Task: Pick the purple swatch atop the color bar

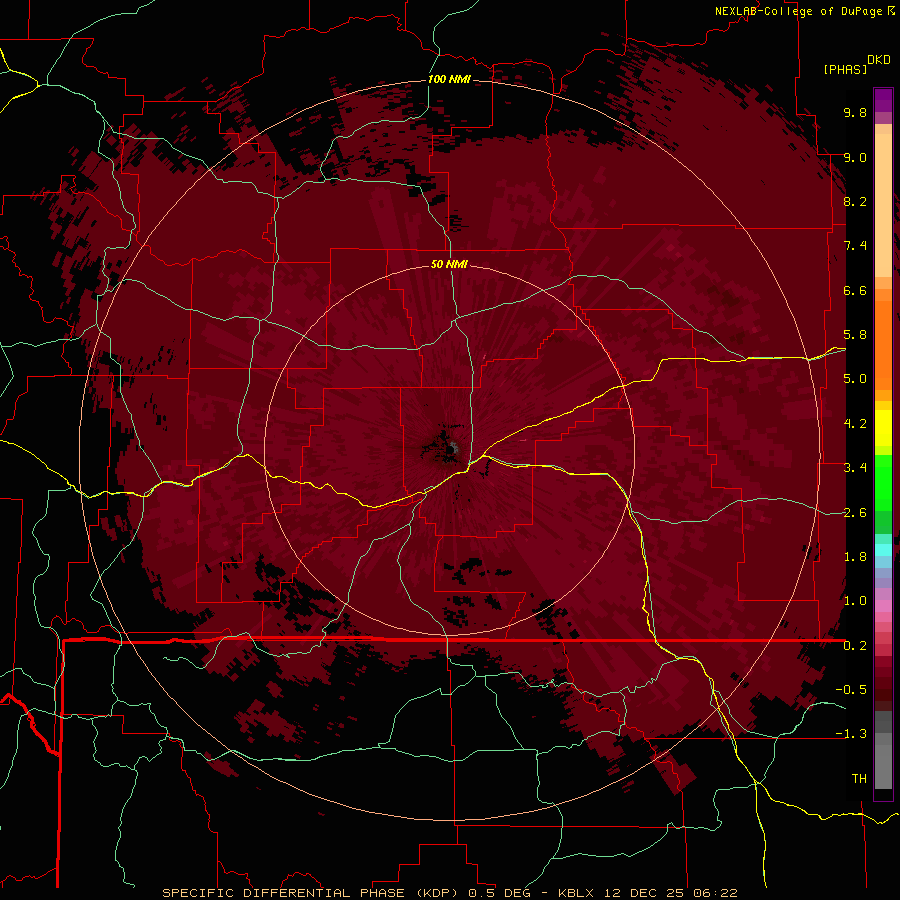Action: click(x=883, y=100)
